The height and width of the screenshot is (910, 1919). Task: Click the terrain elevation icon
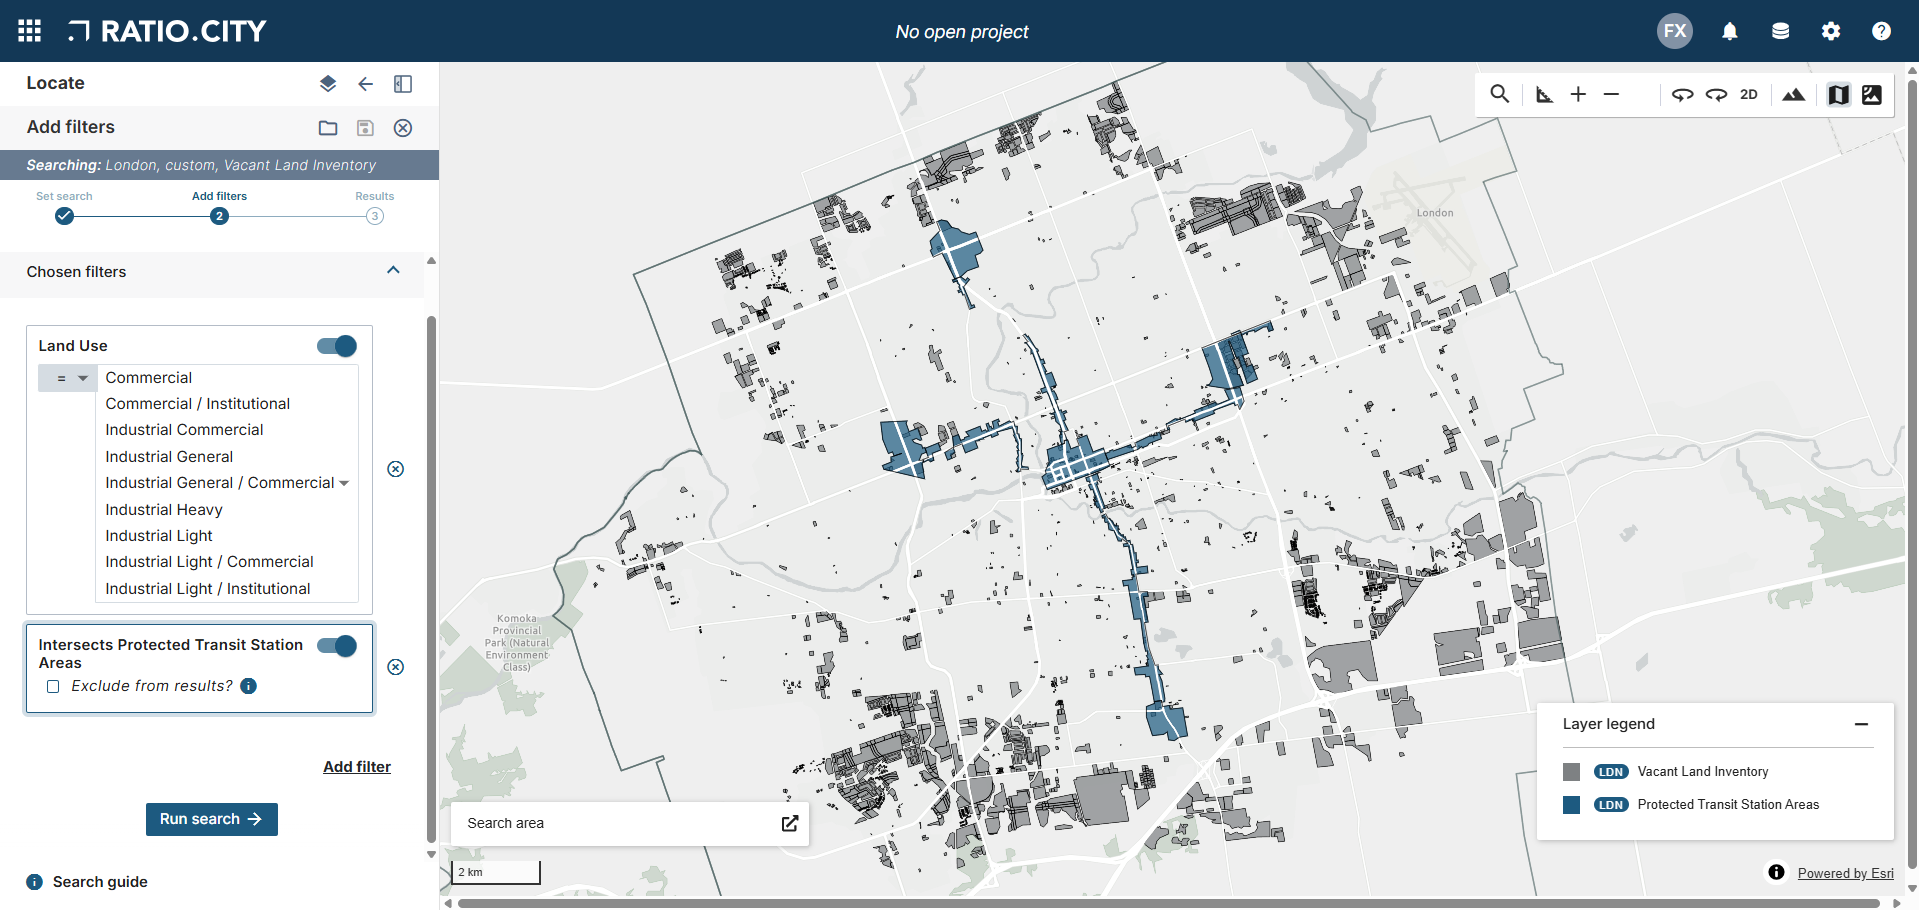click(1794, 93)
